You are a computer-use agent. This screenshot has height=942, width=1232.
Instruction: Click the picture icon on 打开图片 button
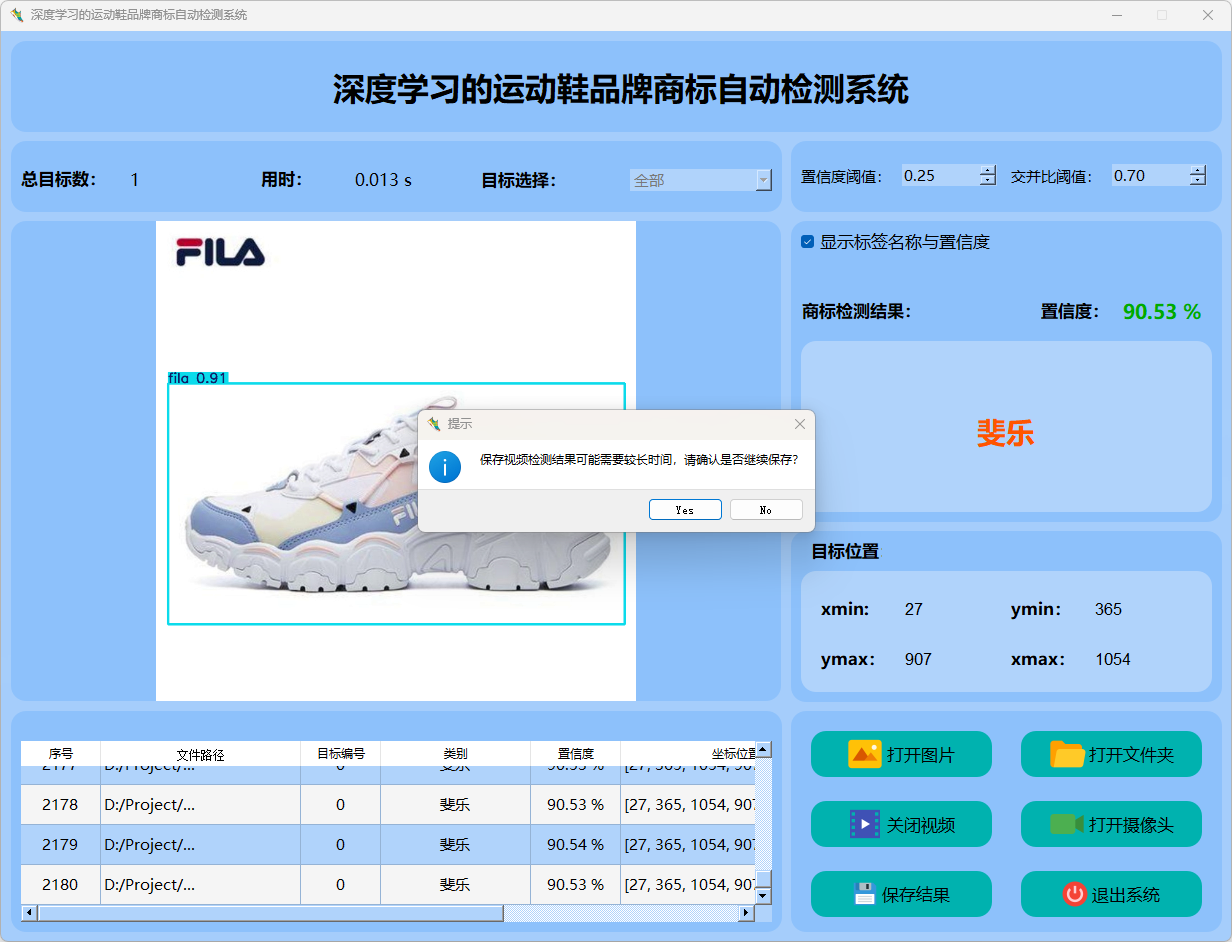point(864,754)
